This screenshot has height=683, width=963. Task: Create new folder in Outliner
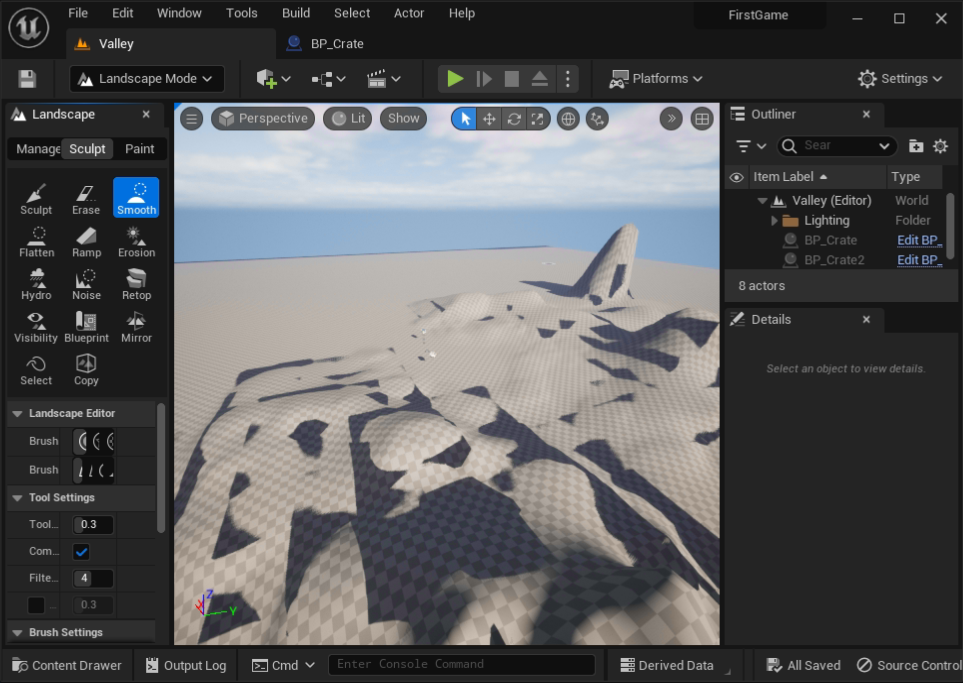click(916, 146)
